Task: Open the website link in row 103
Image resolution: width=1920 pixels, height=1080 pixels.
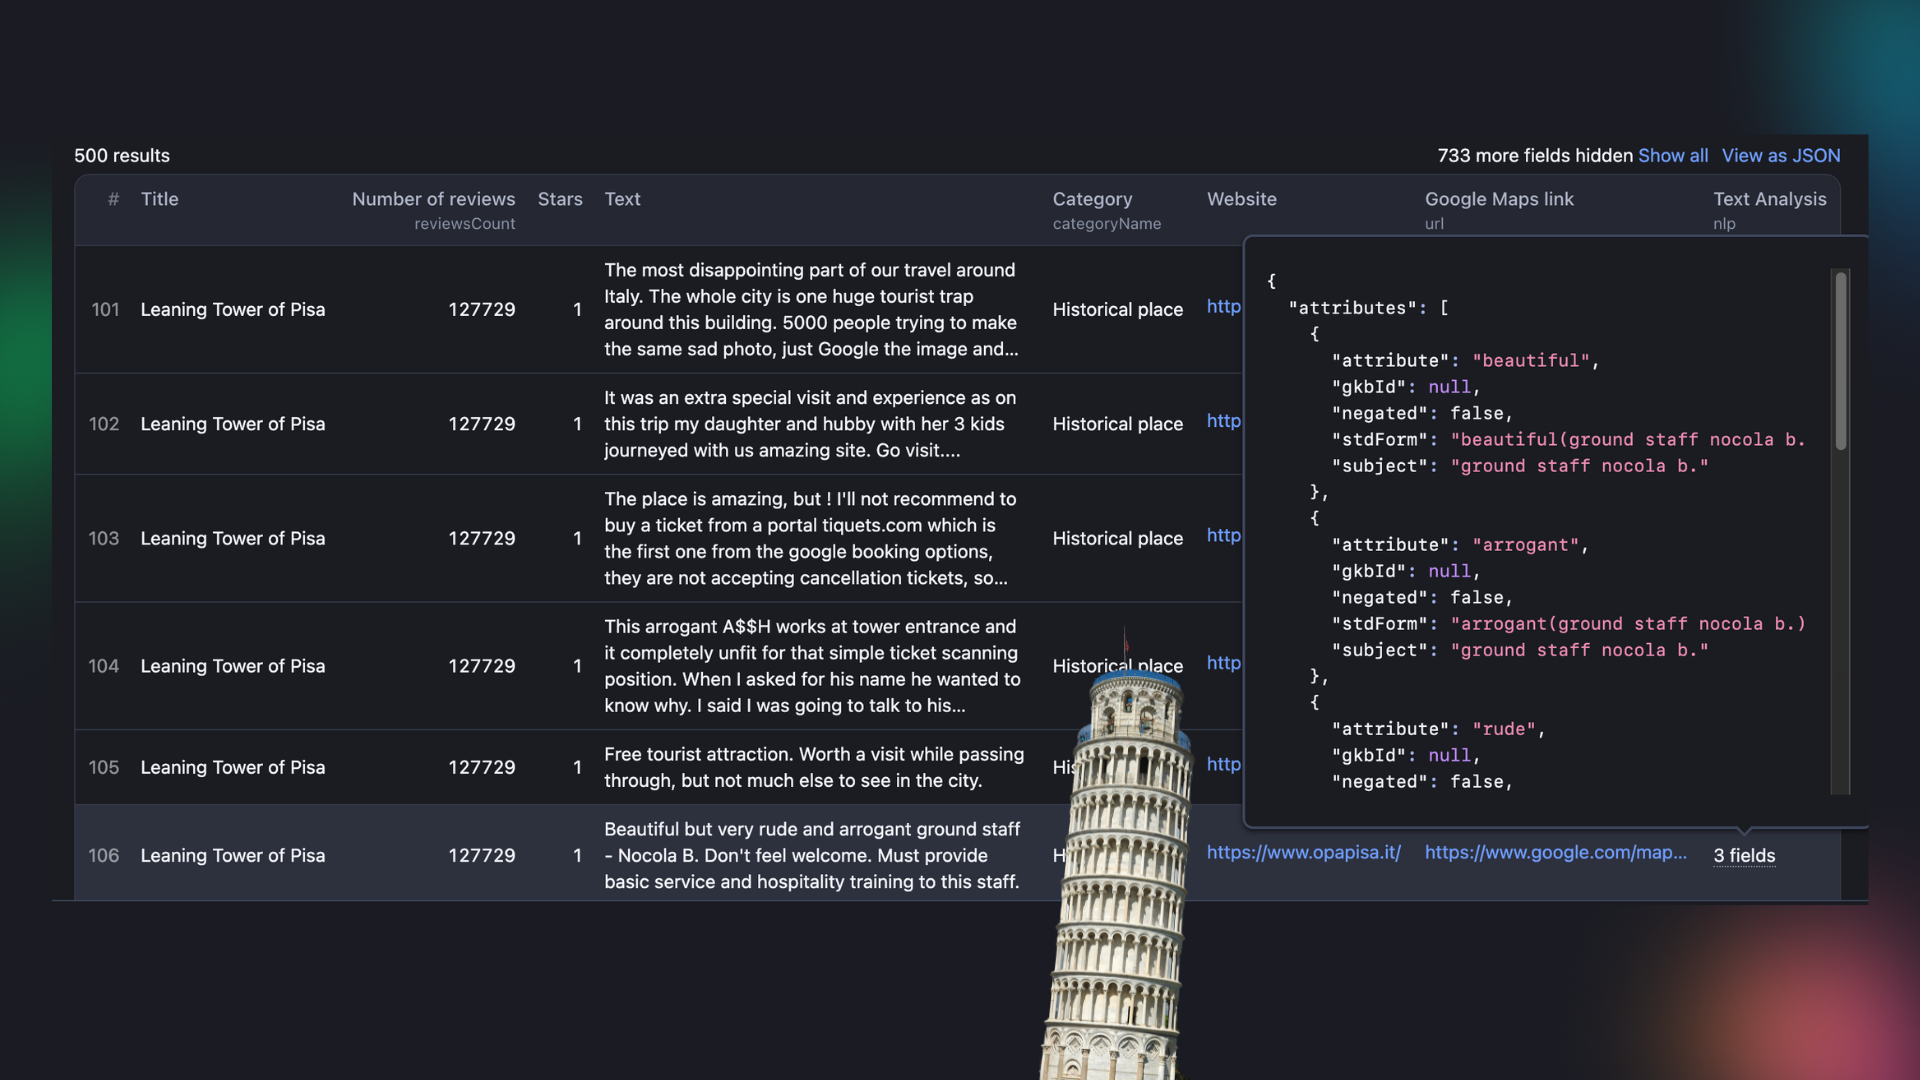Action: coord(1223,535)
